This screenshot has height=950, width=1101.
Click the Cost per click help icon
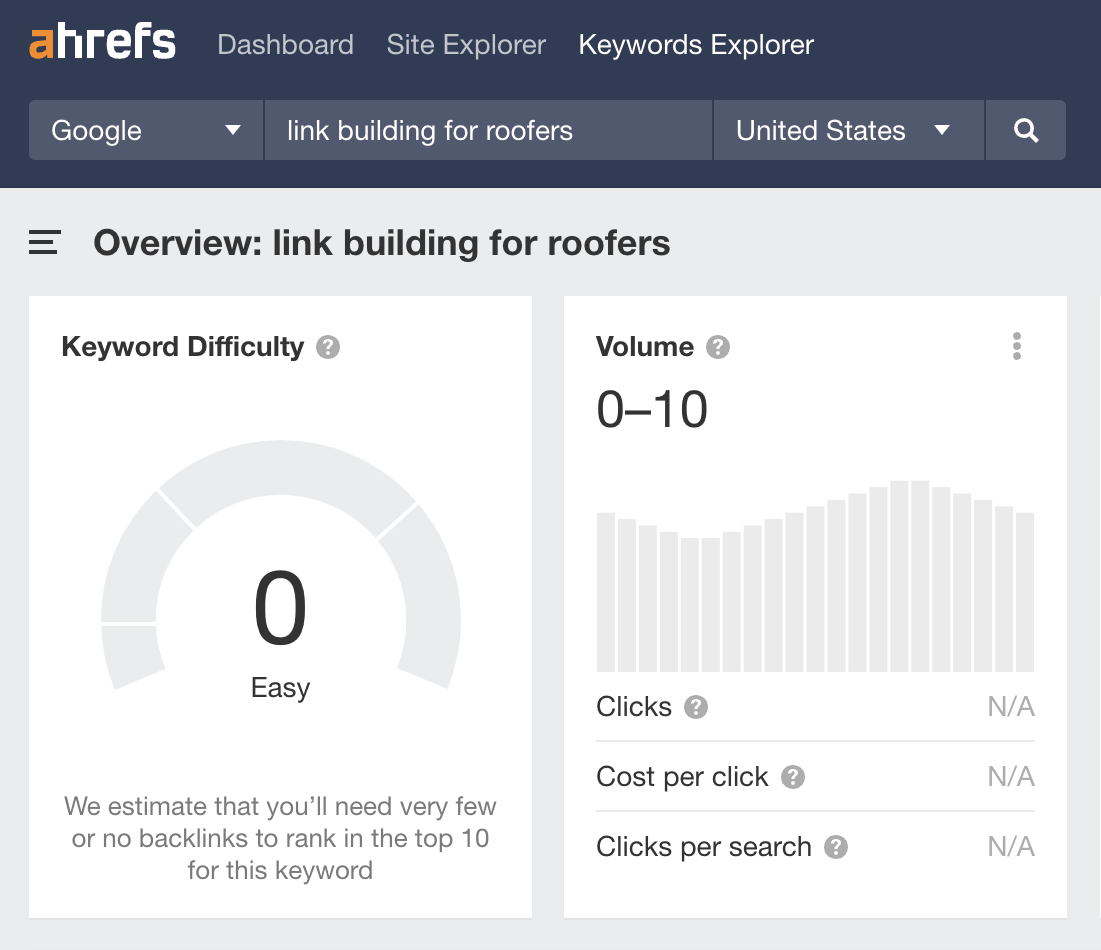pos(792,777)
